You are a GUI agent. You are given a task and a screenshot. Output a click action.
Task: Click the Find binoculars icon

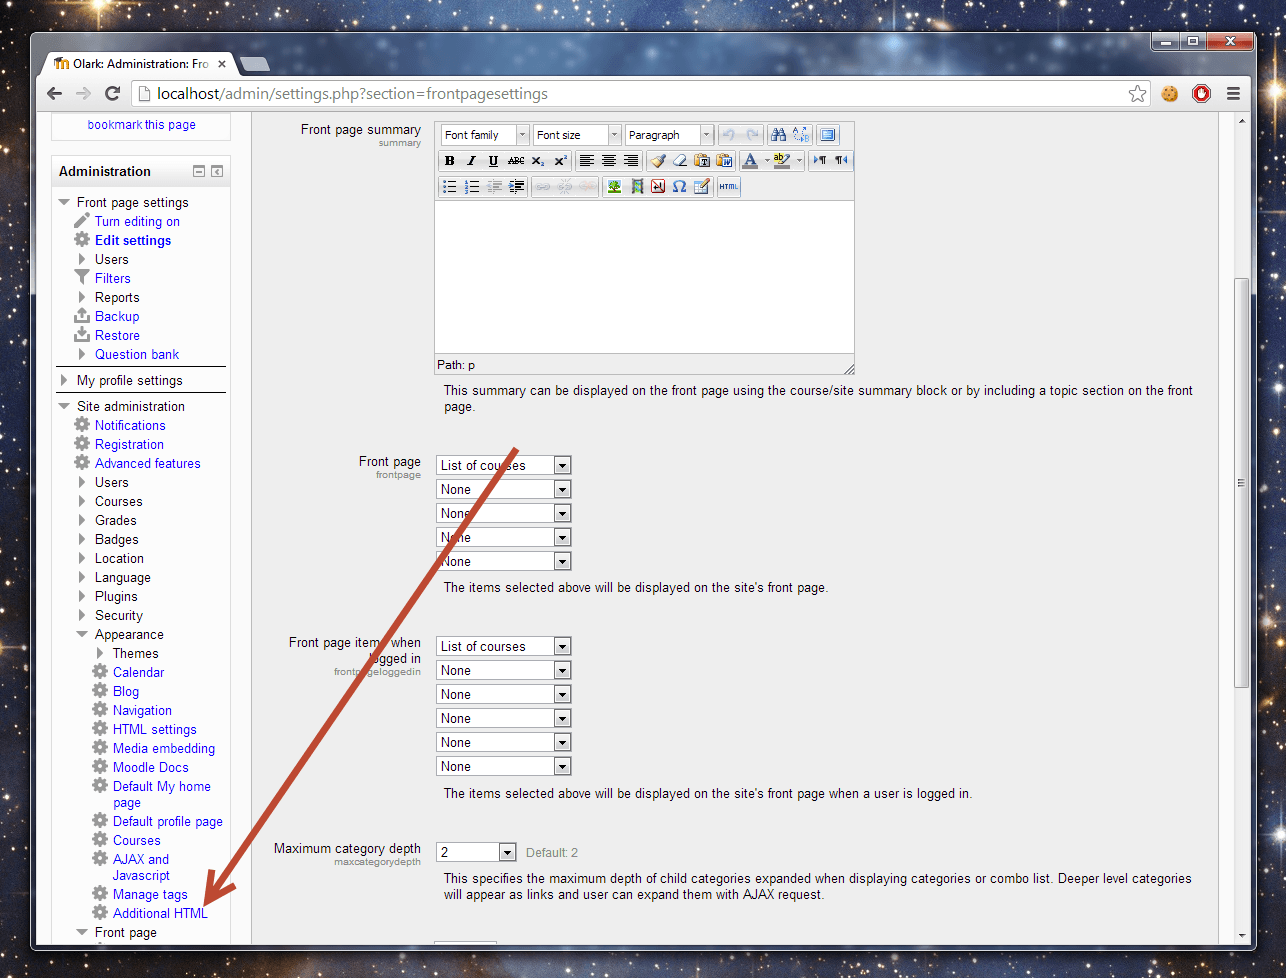(x=778, y=135)
